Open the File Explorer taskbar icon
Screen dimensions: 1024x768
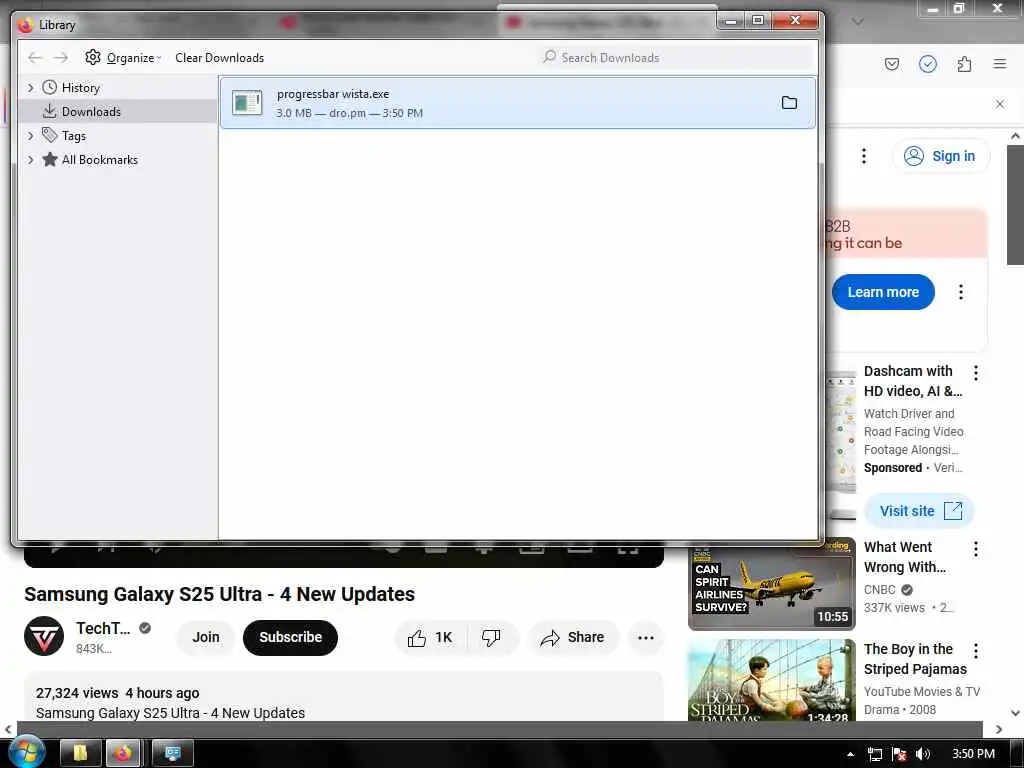(81, 754)
